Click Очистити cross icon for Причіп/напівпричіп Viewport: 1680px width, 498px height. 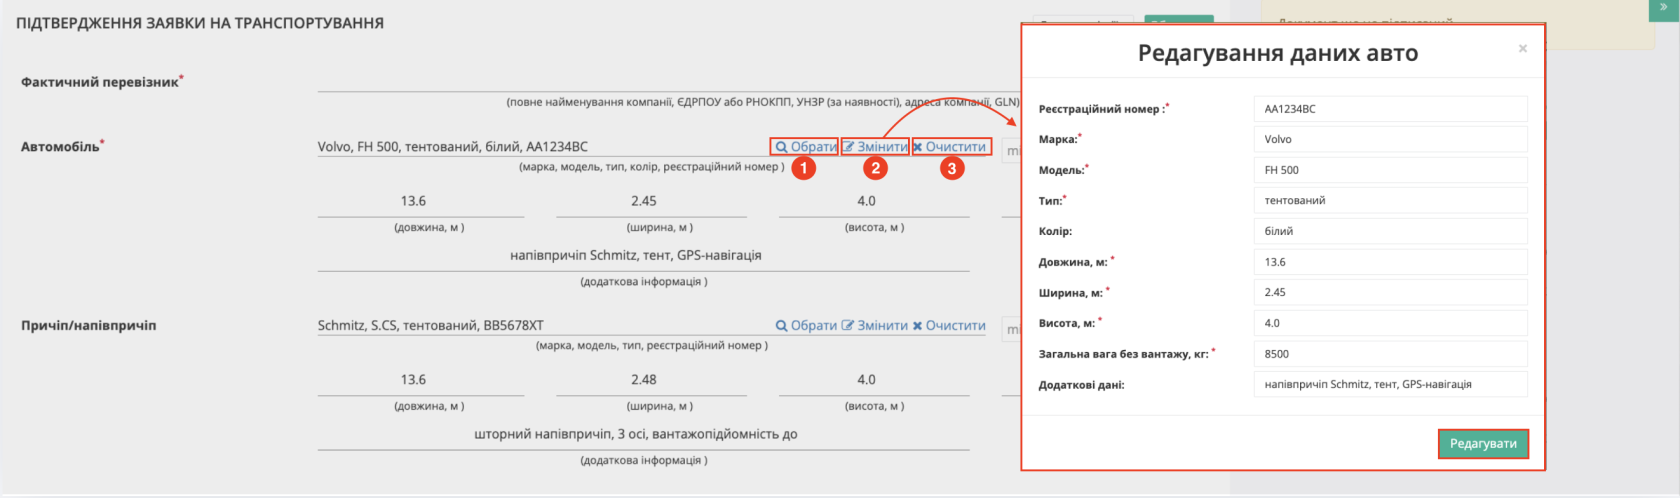(917, 326)
